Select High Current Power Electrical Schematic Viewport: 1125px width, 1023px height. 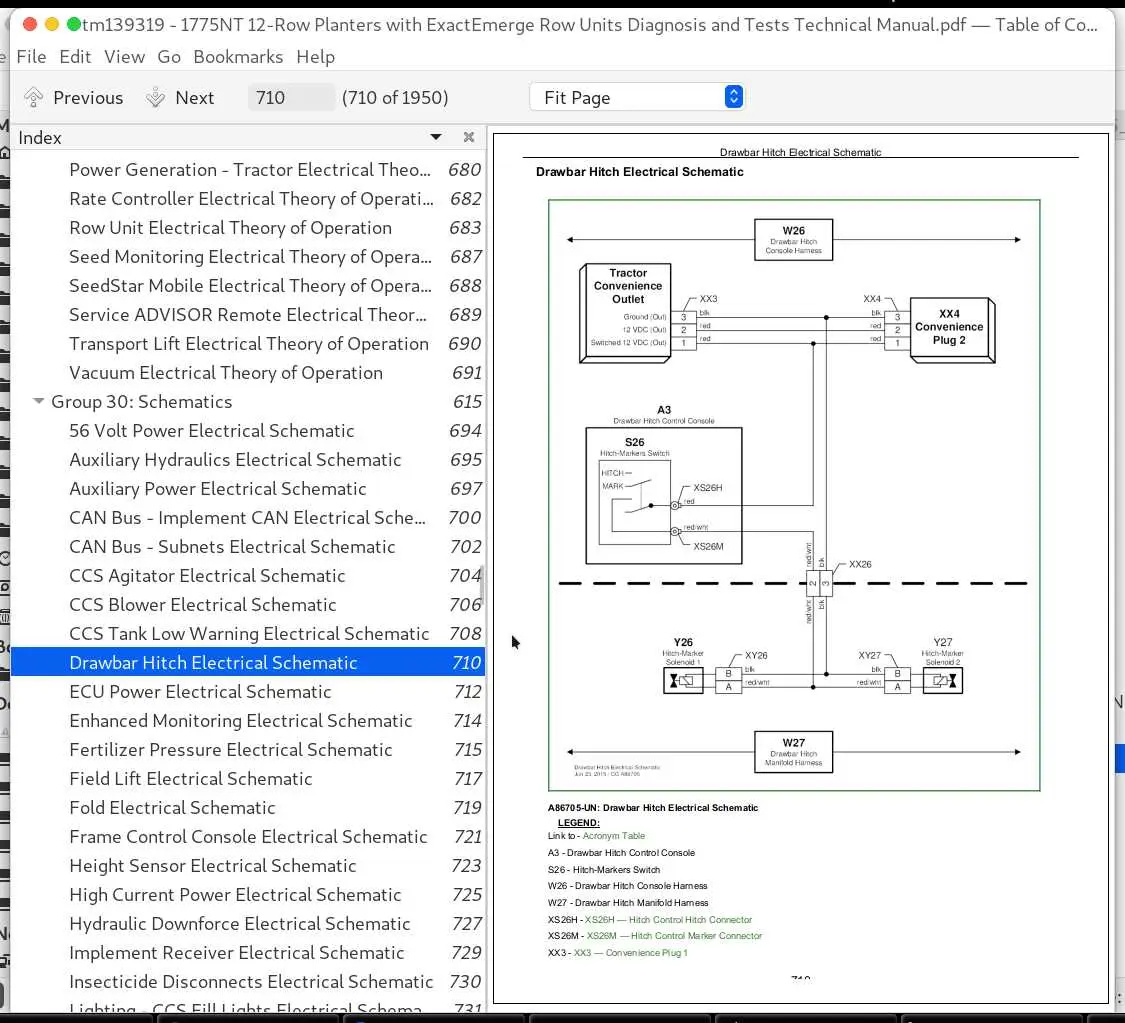248,895
